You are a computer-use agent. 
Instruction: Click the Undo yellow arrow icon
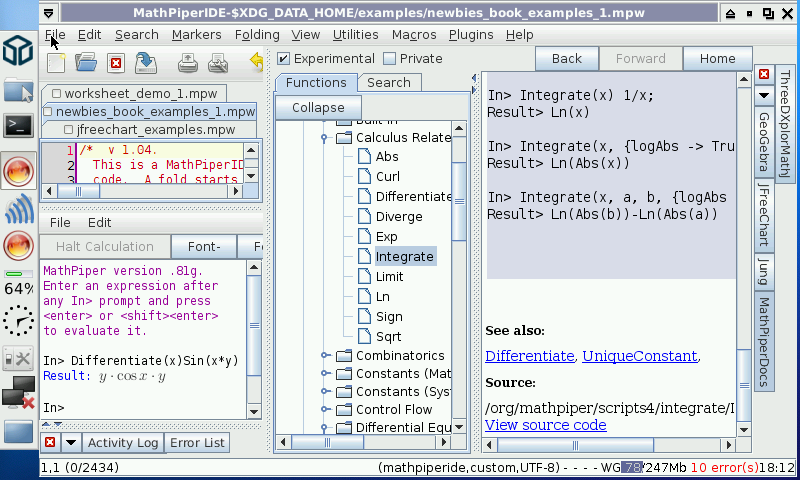[257, 61]
